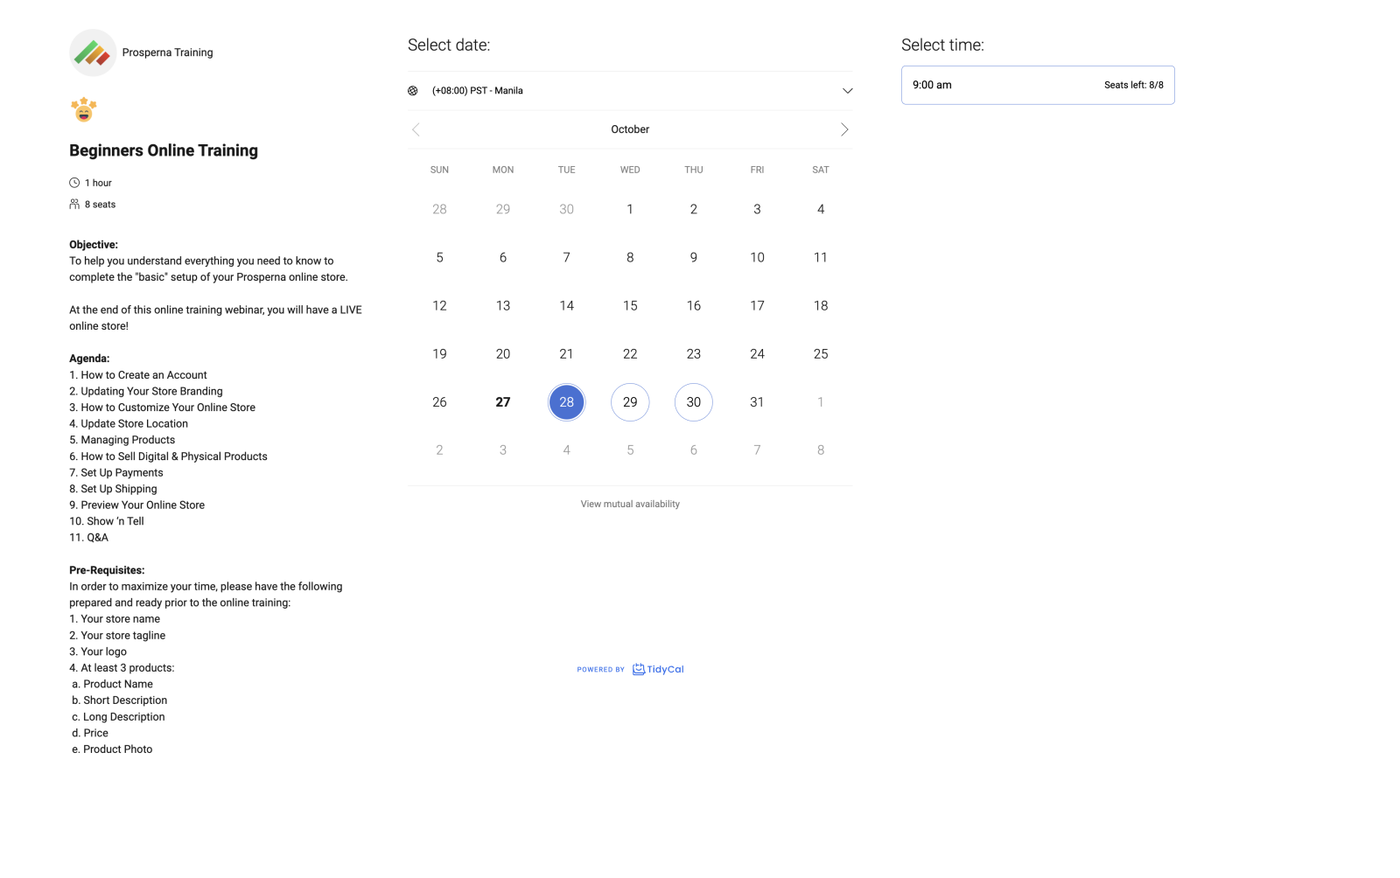Click date 17 on the calendar

tap(757, 306)
